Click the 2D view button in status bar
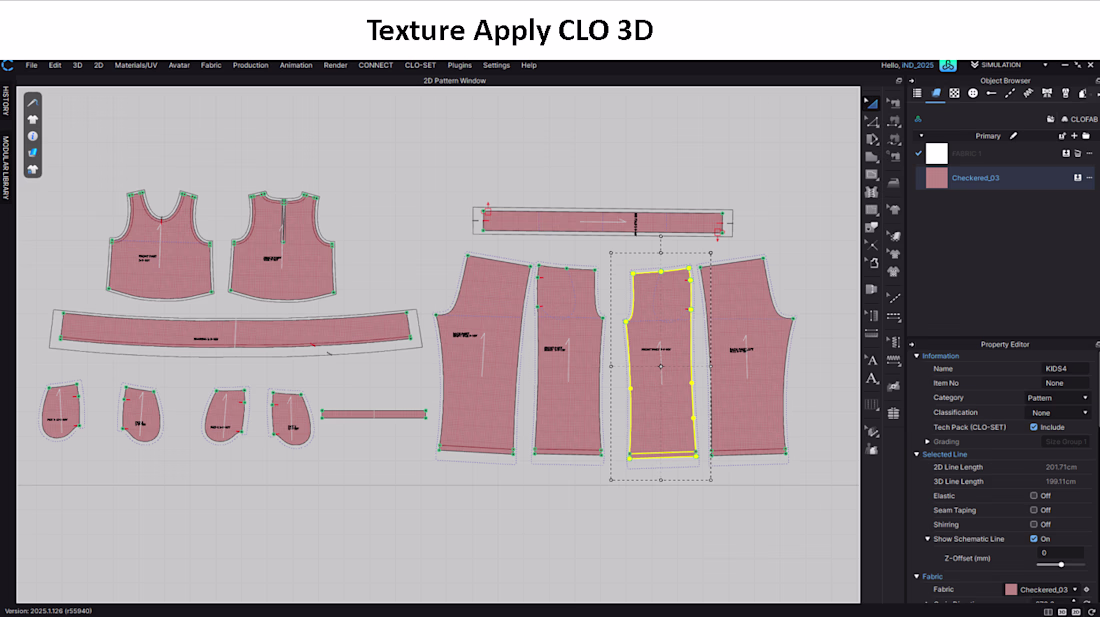This screenshot has width=1100, height=617. pos(1076,612)
